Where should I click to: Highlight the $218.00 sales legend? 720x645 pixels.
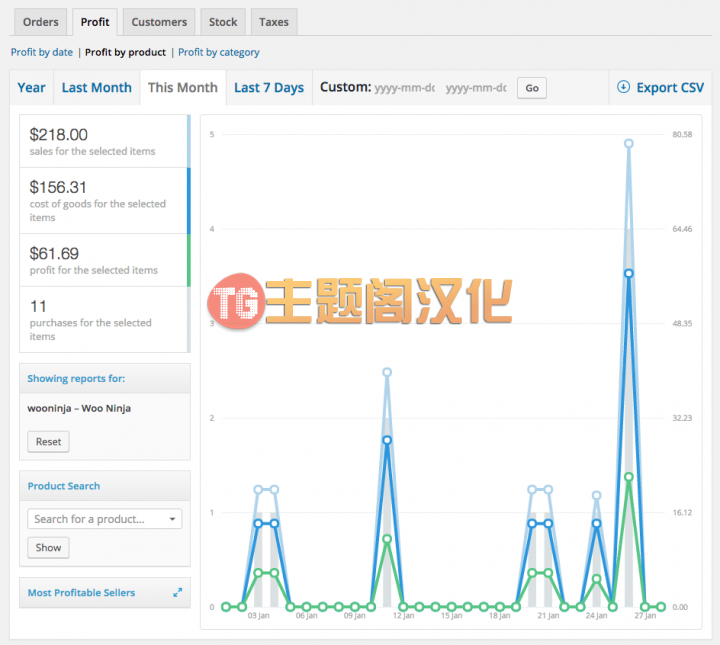pos(105,141)
